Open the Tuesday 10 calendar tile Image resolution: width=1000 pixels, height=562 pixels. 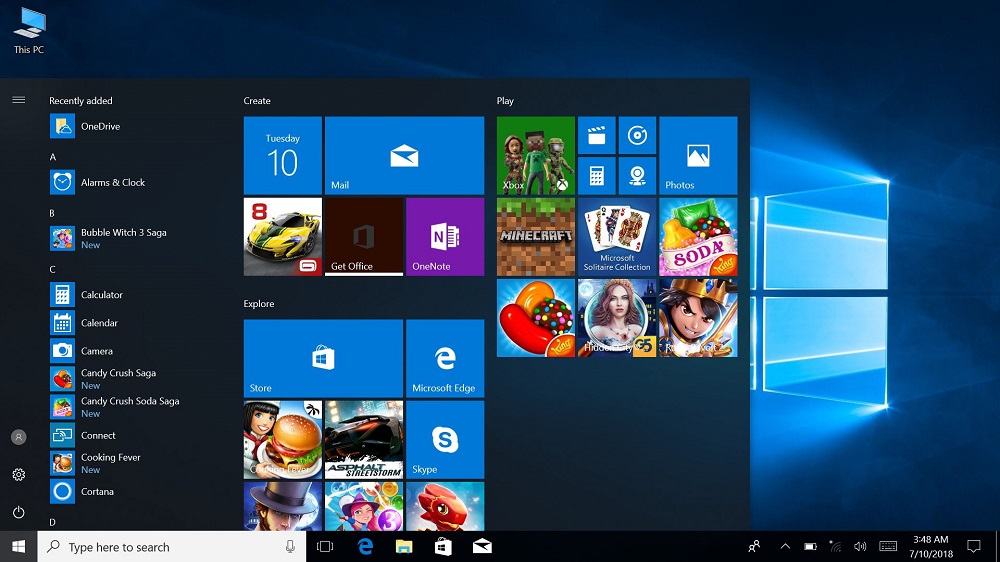click(x=283, y=155)
